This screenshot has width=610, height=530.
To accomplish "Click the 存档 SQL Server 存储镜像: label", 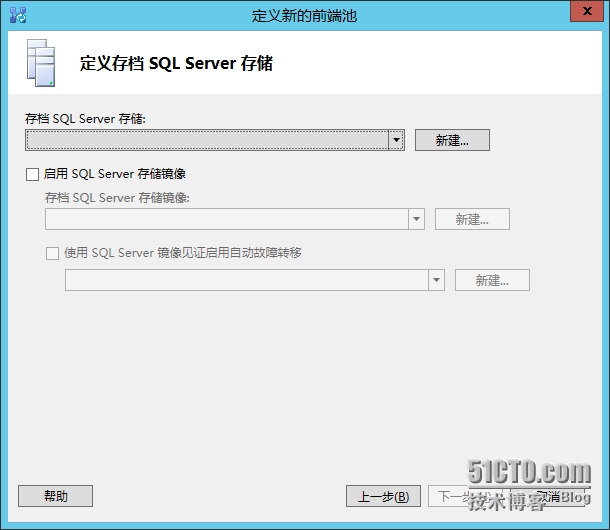I will coord(117,198).
